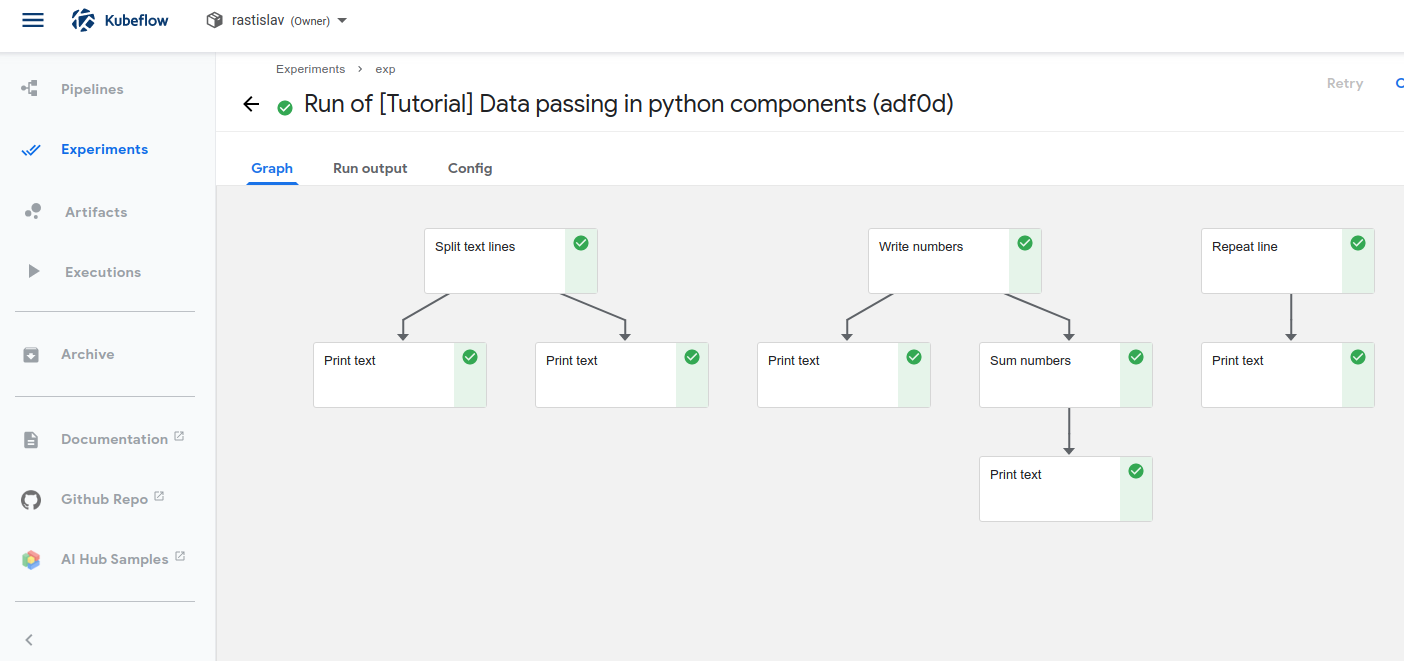Open the Documentation link
The image size is (1404, 661).
[x=114, y=439]
